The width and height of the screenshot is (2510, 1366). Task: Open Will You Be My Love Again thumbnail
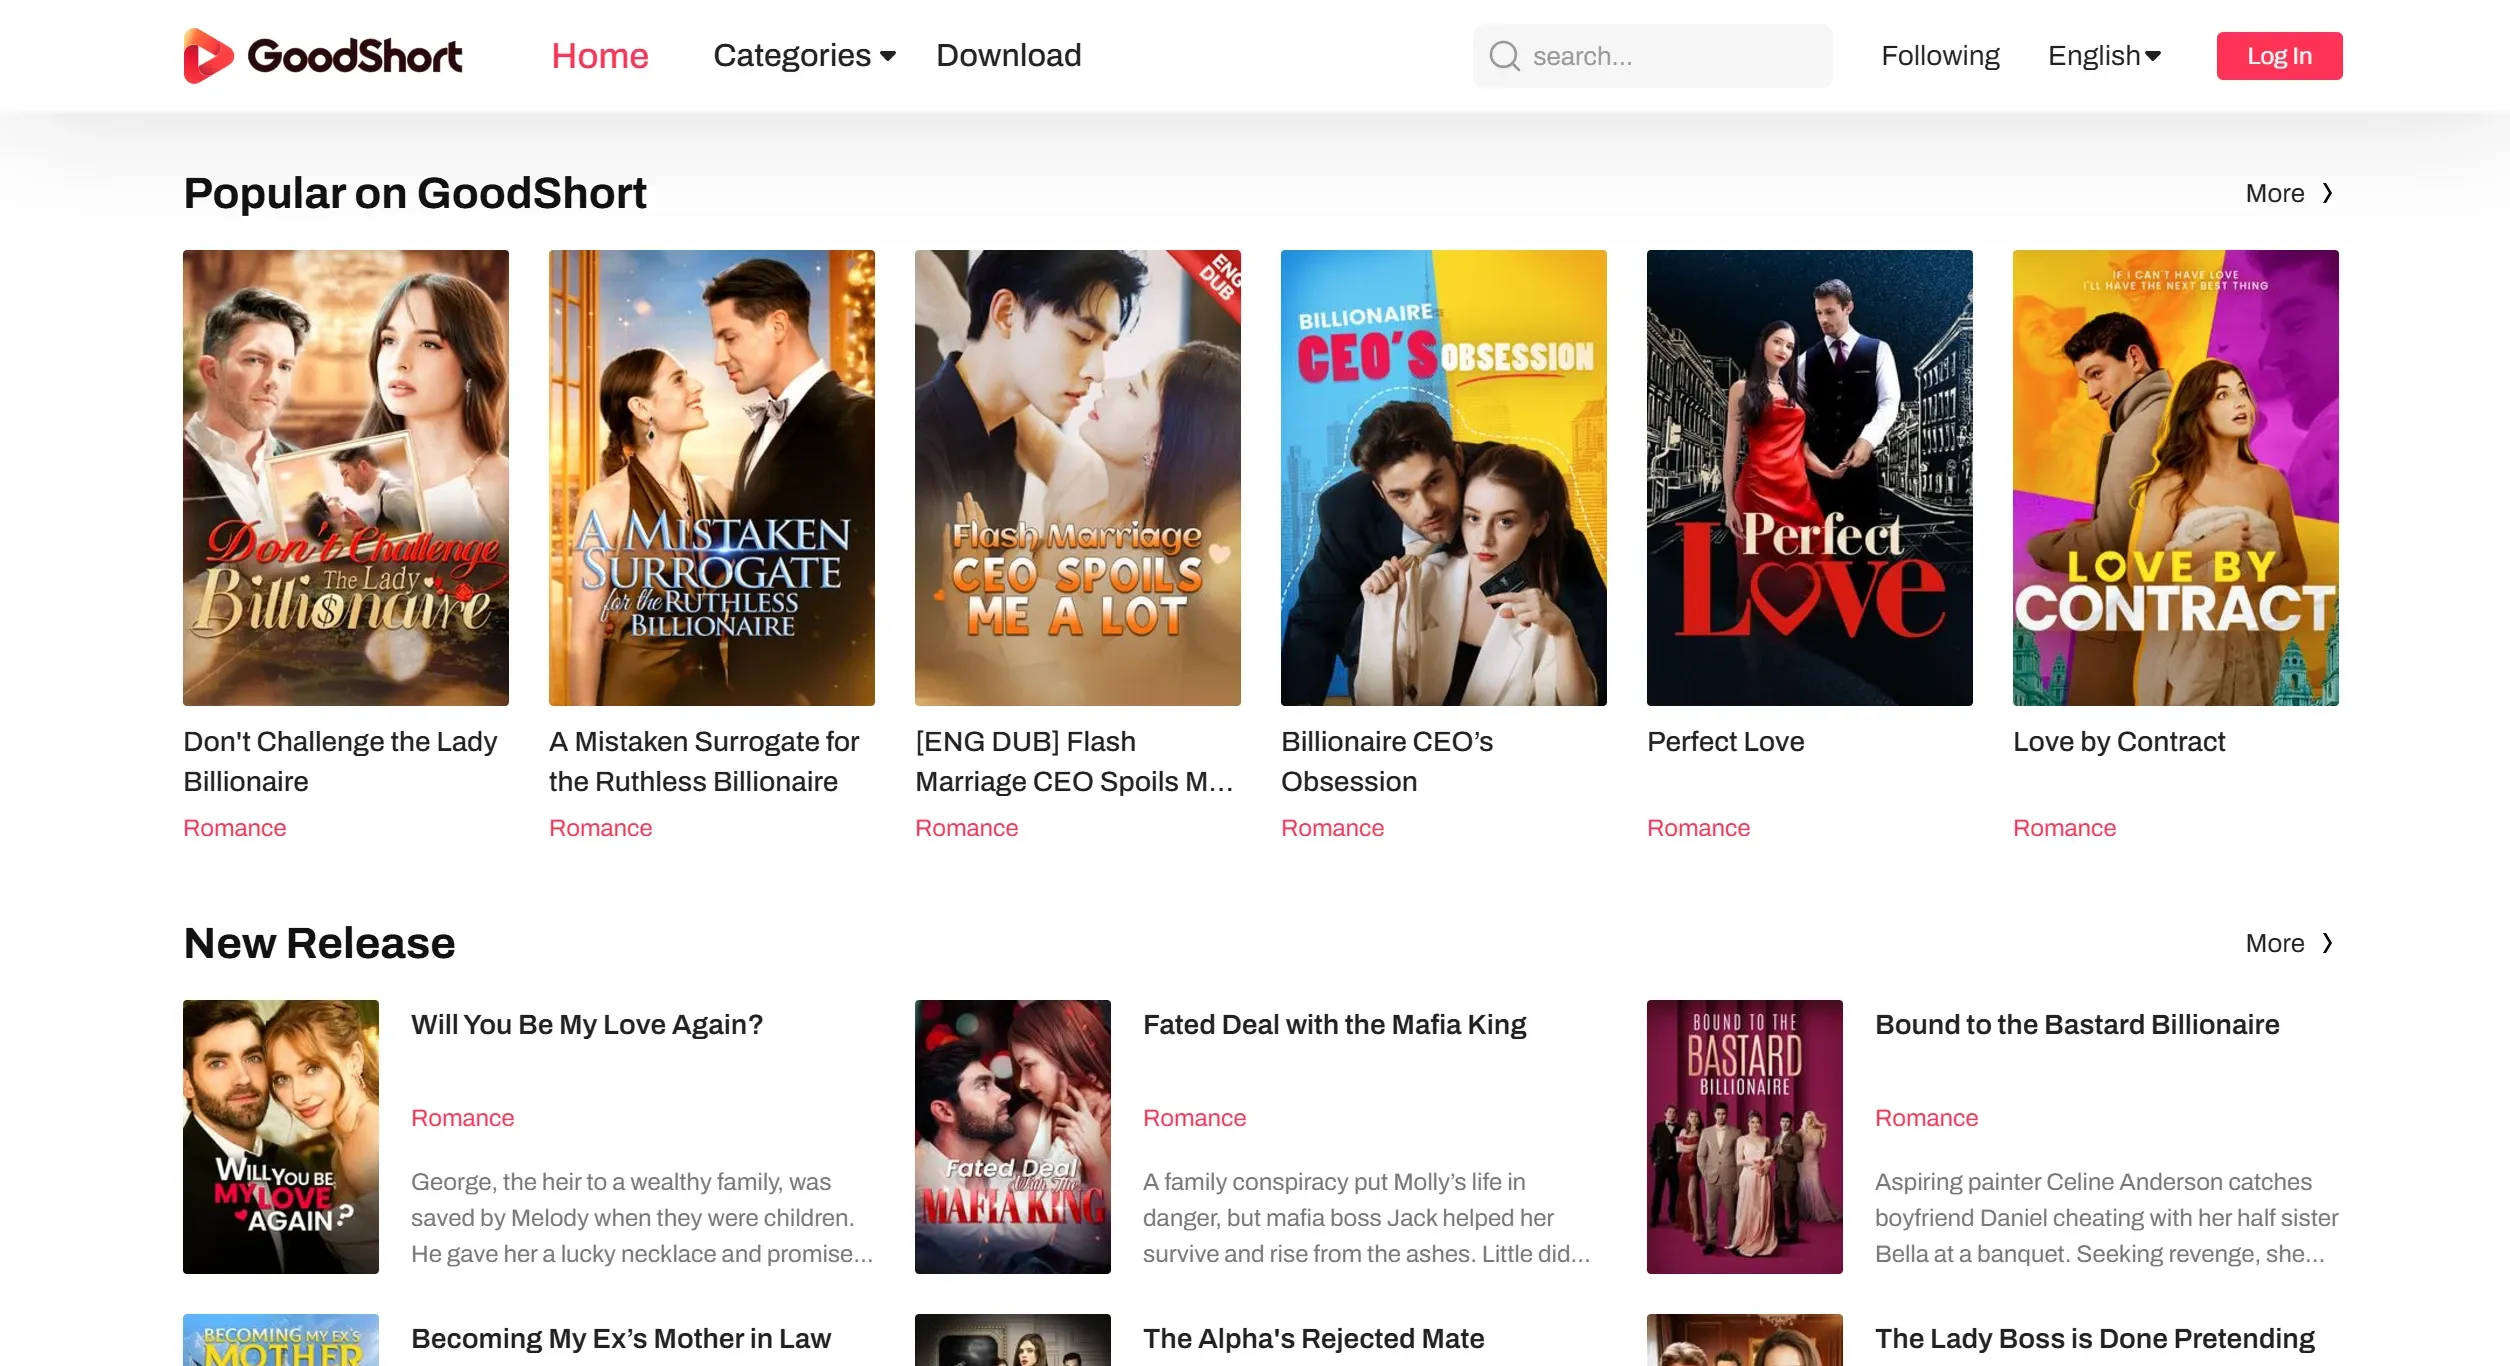tap(280, 1136)
